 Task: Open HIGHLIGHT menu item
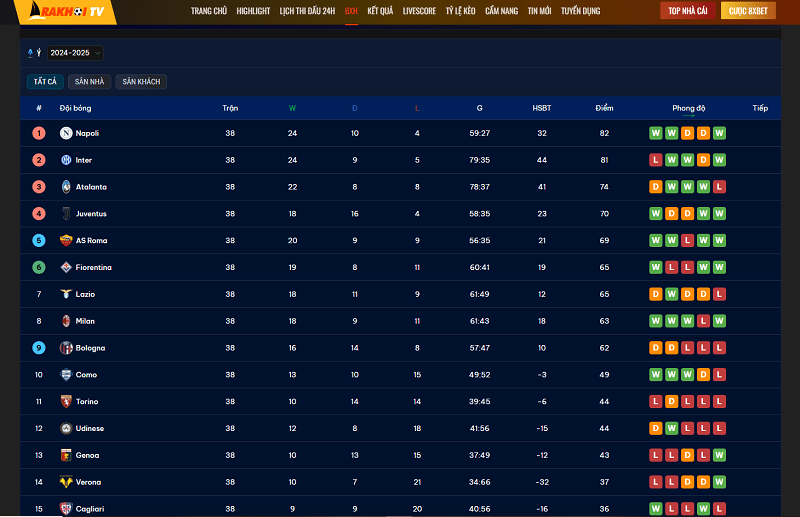point(253,11)
